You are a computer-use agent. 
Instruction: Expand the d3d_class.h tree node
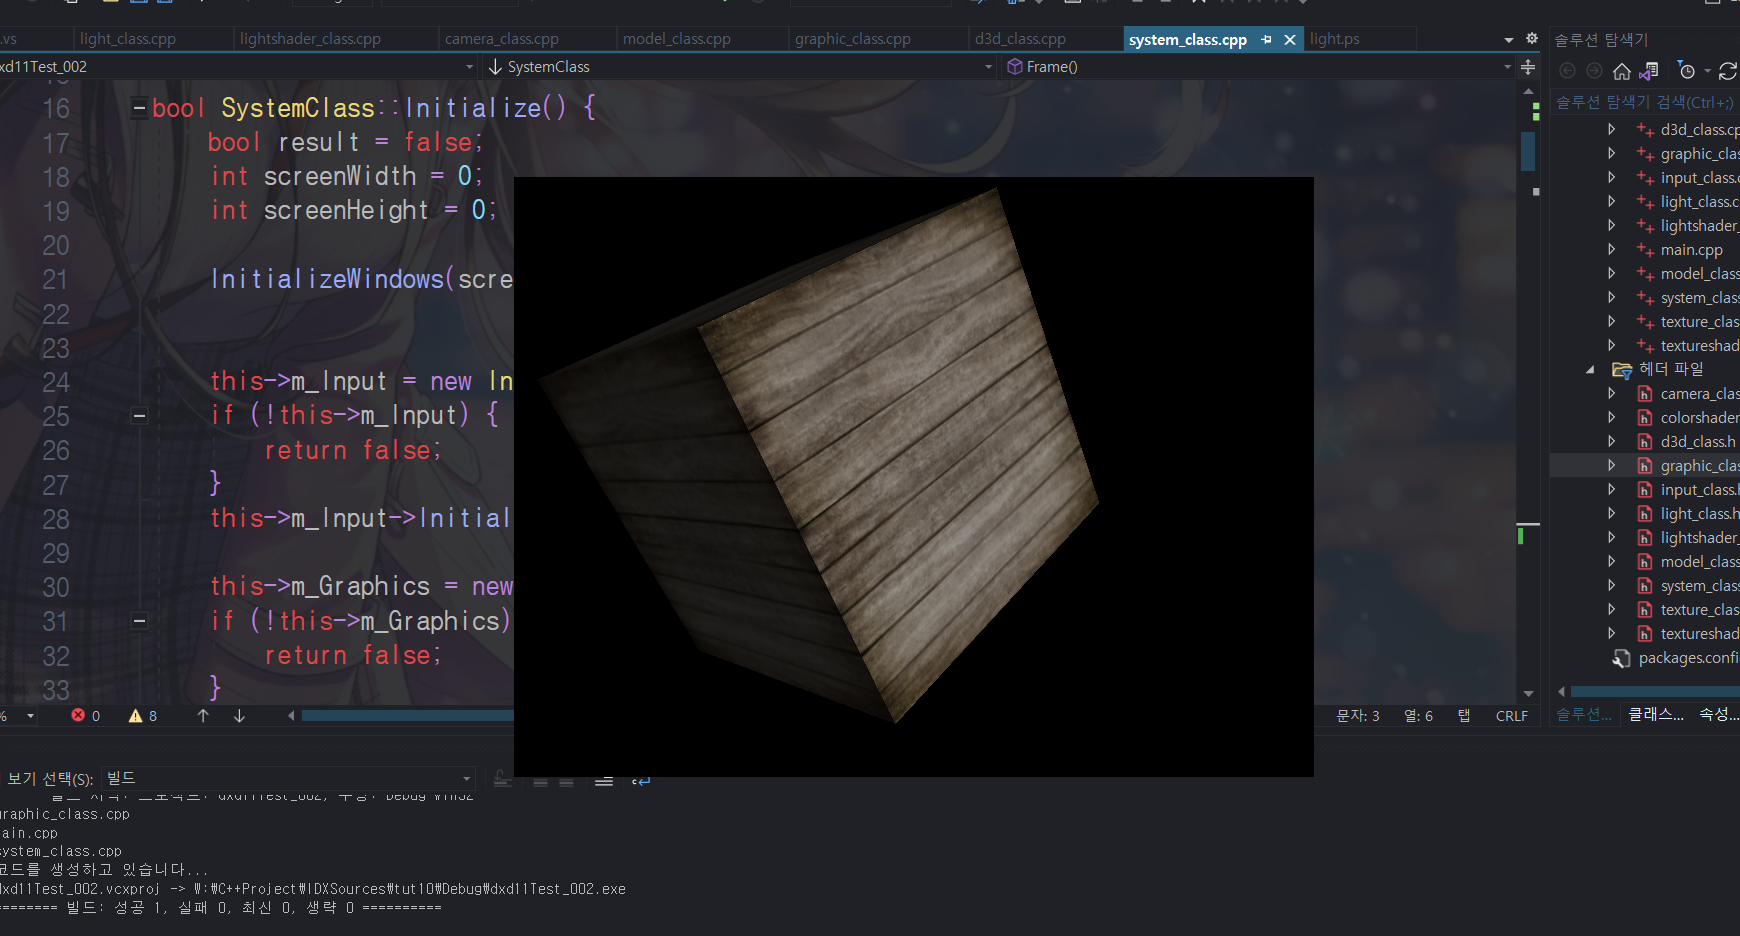point(1611,442)
